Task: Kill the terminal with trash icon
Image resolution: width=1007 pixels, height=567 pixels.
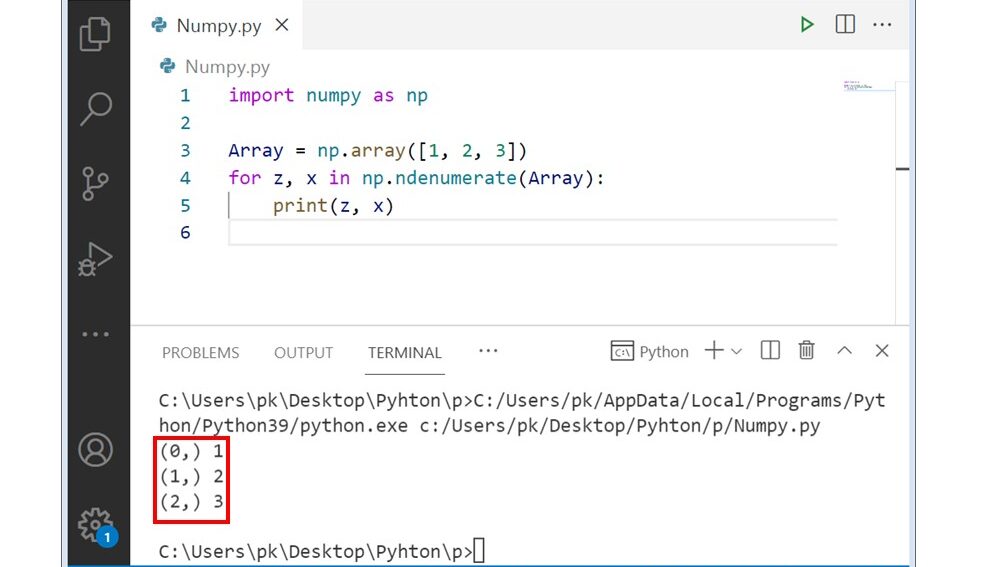Action: click(x=807, y=351)
